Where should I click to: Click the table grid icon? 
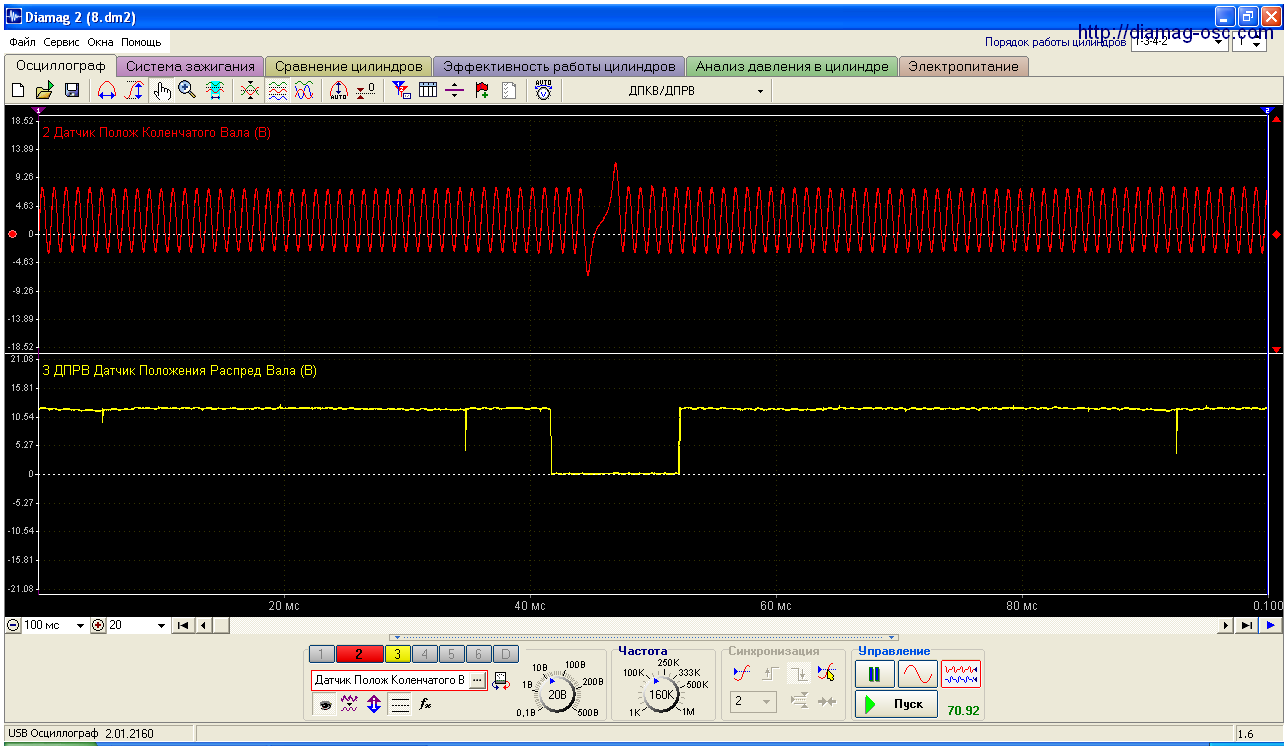(428, 90)
